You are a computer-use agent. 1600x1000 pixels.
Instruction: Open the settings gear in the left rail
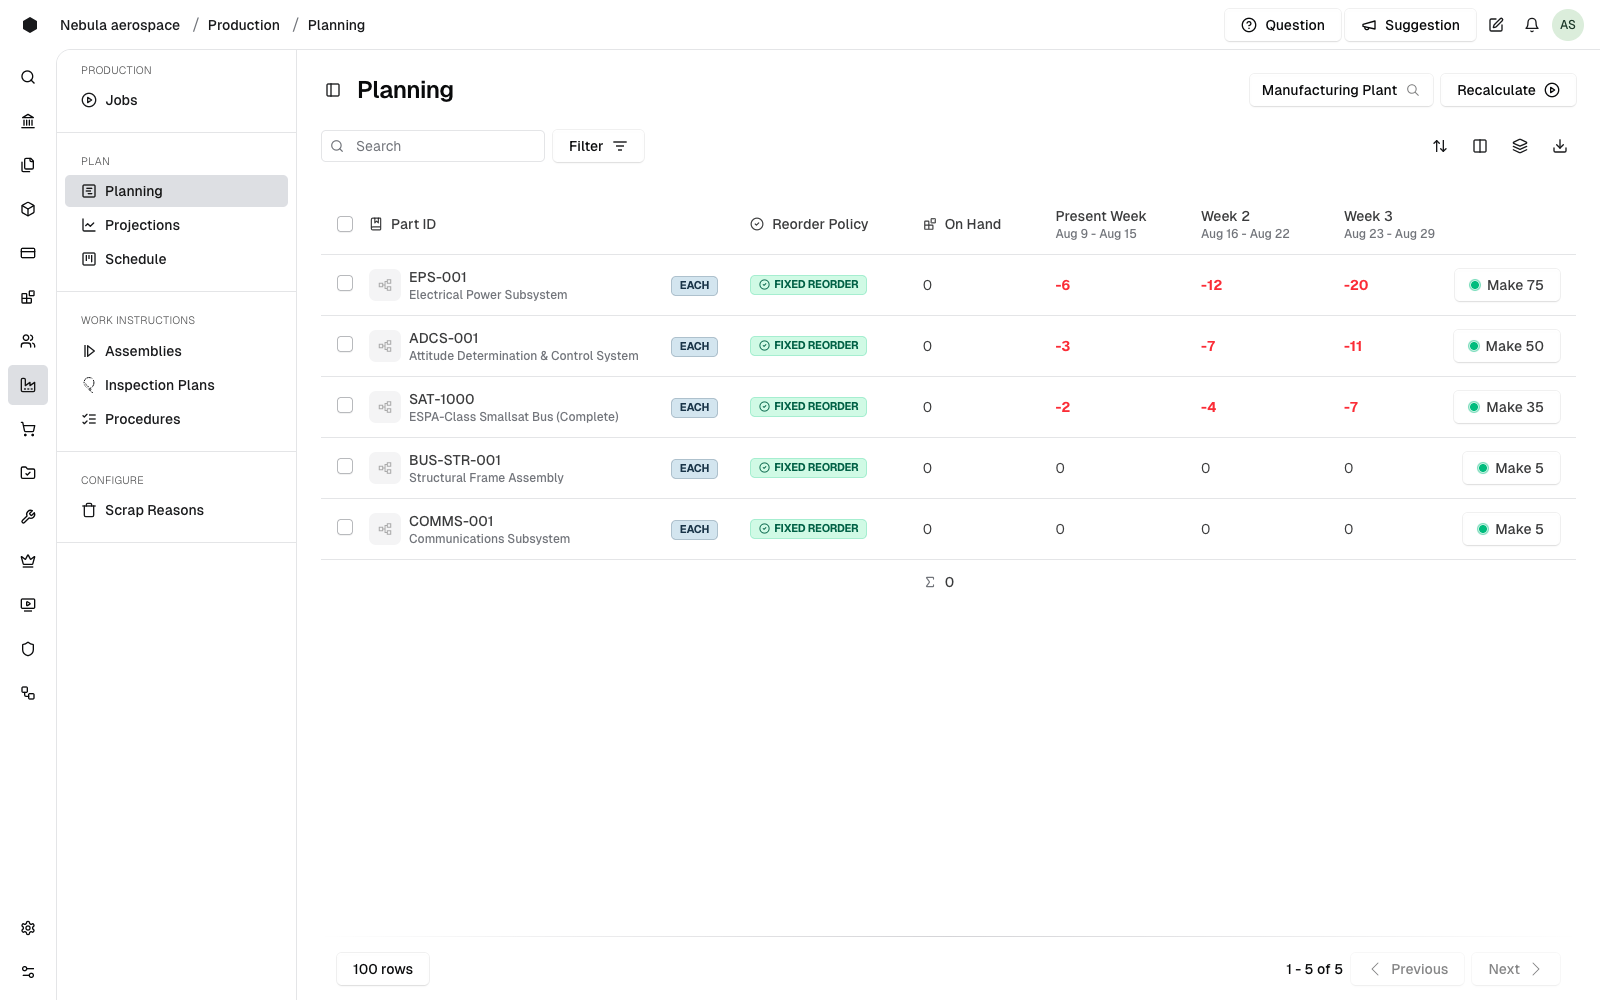coord(28,928)
